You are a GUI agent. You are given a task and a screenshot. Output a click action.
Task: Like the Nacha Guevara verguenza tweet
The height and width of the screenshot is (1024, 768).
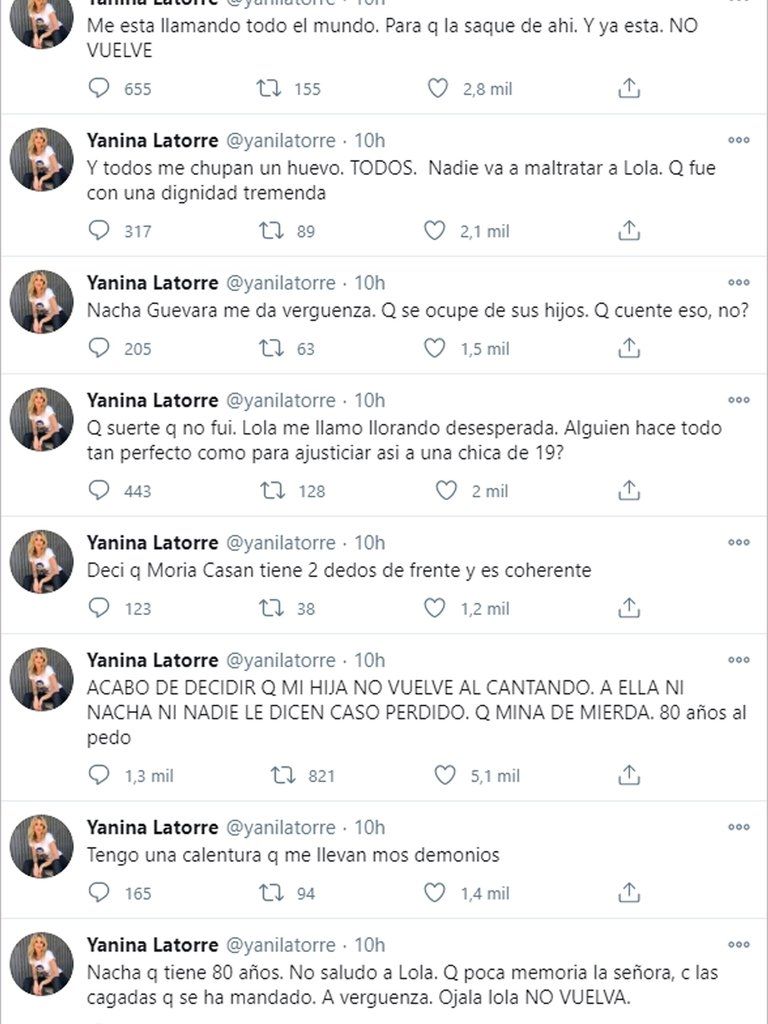[x=436, y=348]
